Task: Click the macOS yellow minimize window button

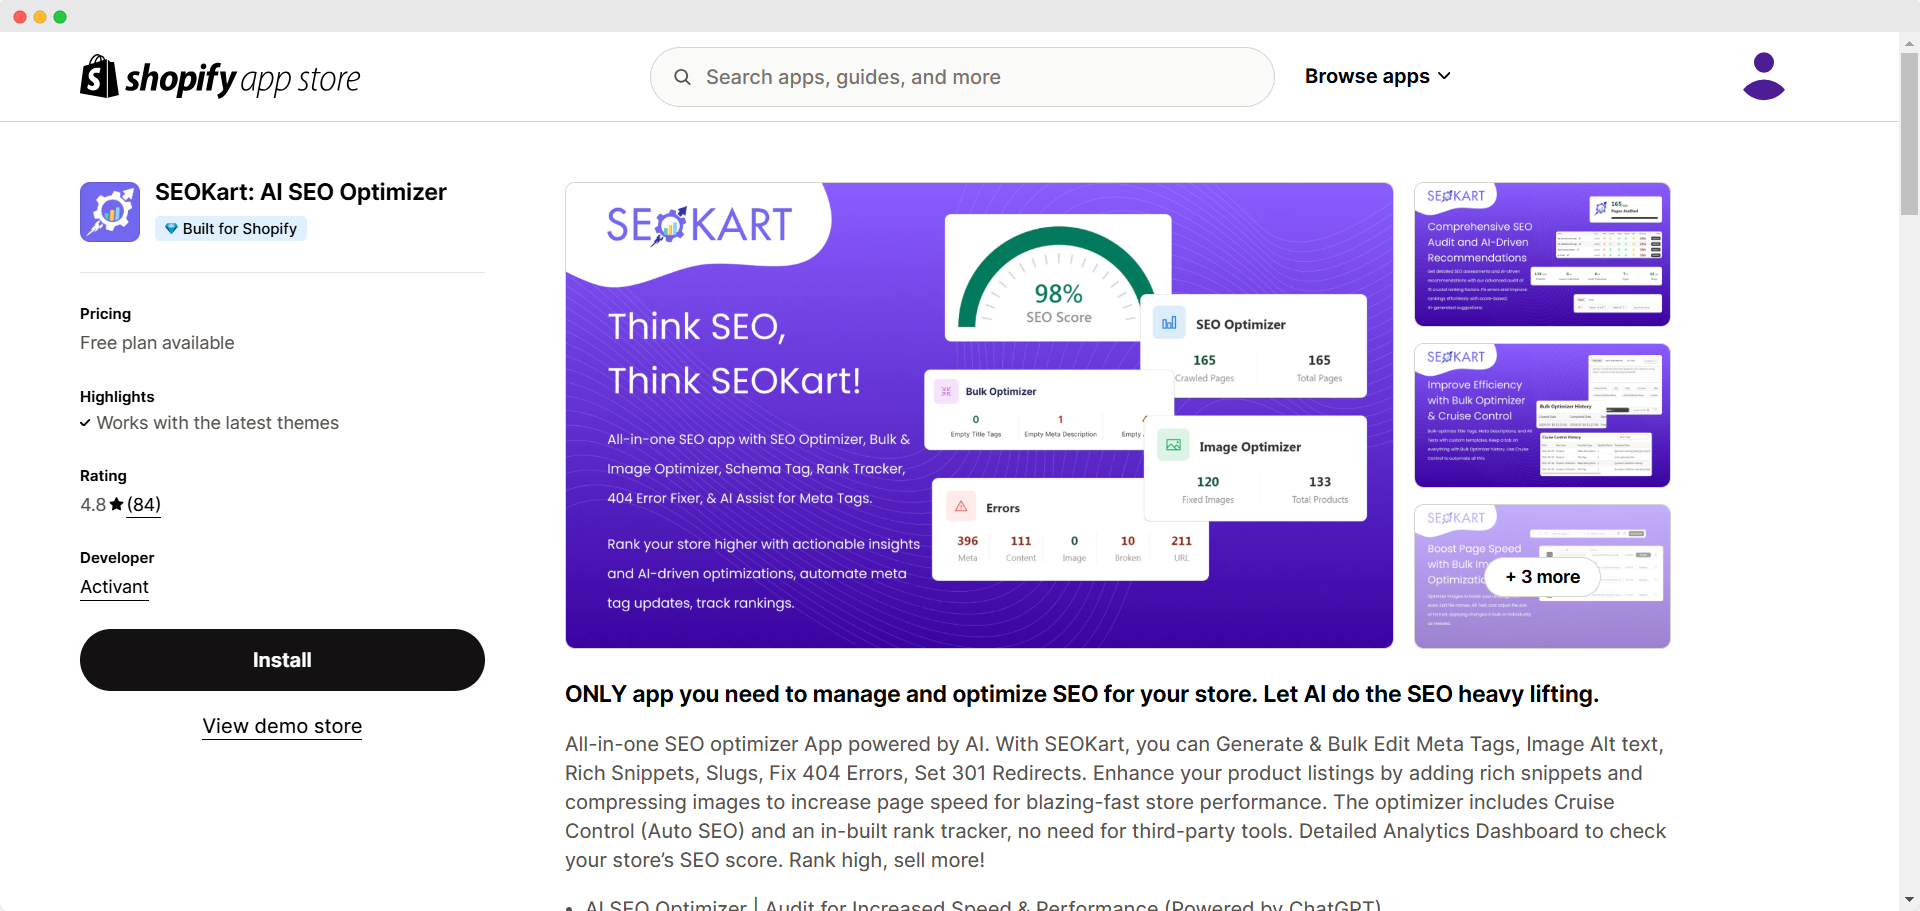Action: click(40, 17)
